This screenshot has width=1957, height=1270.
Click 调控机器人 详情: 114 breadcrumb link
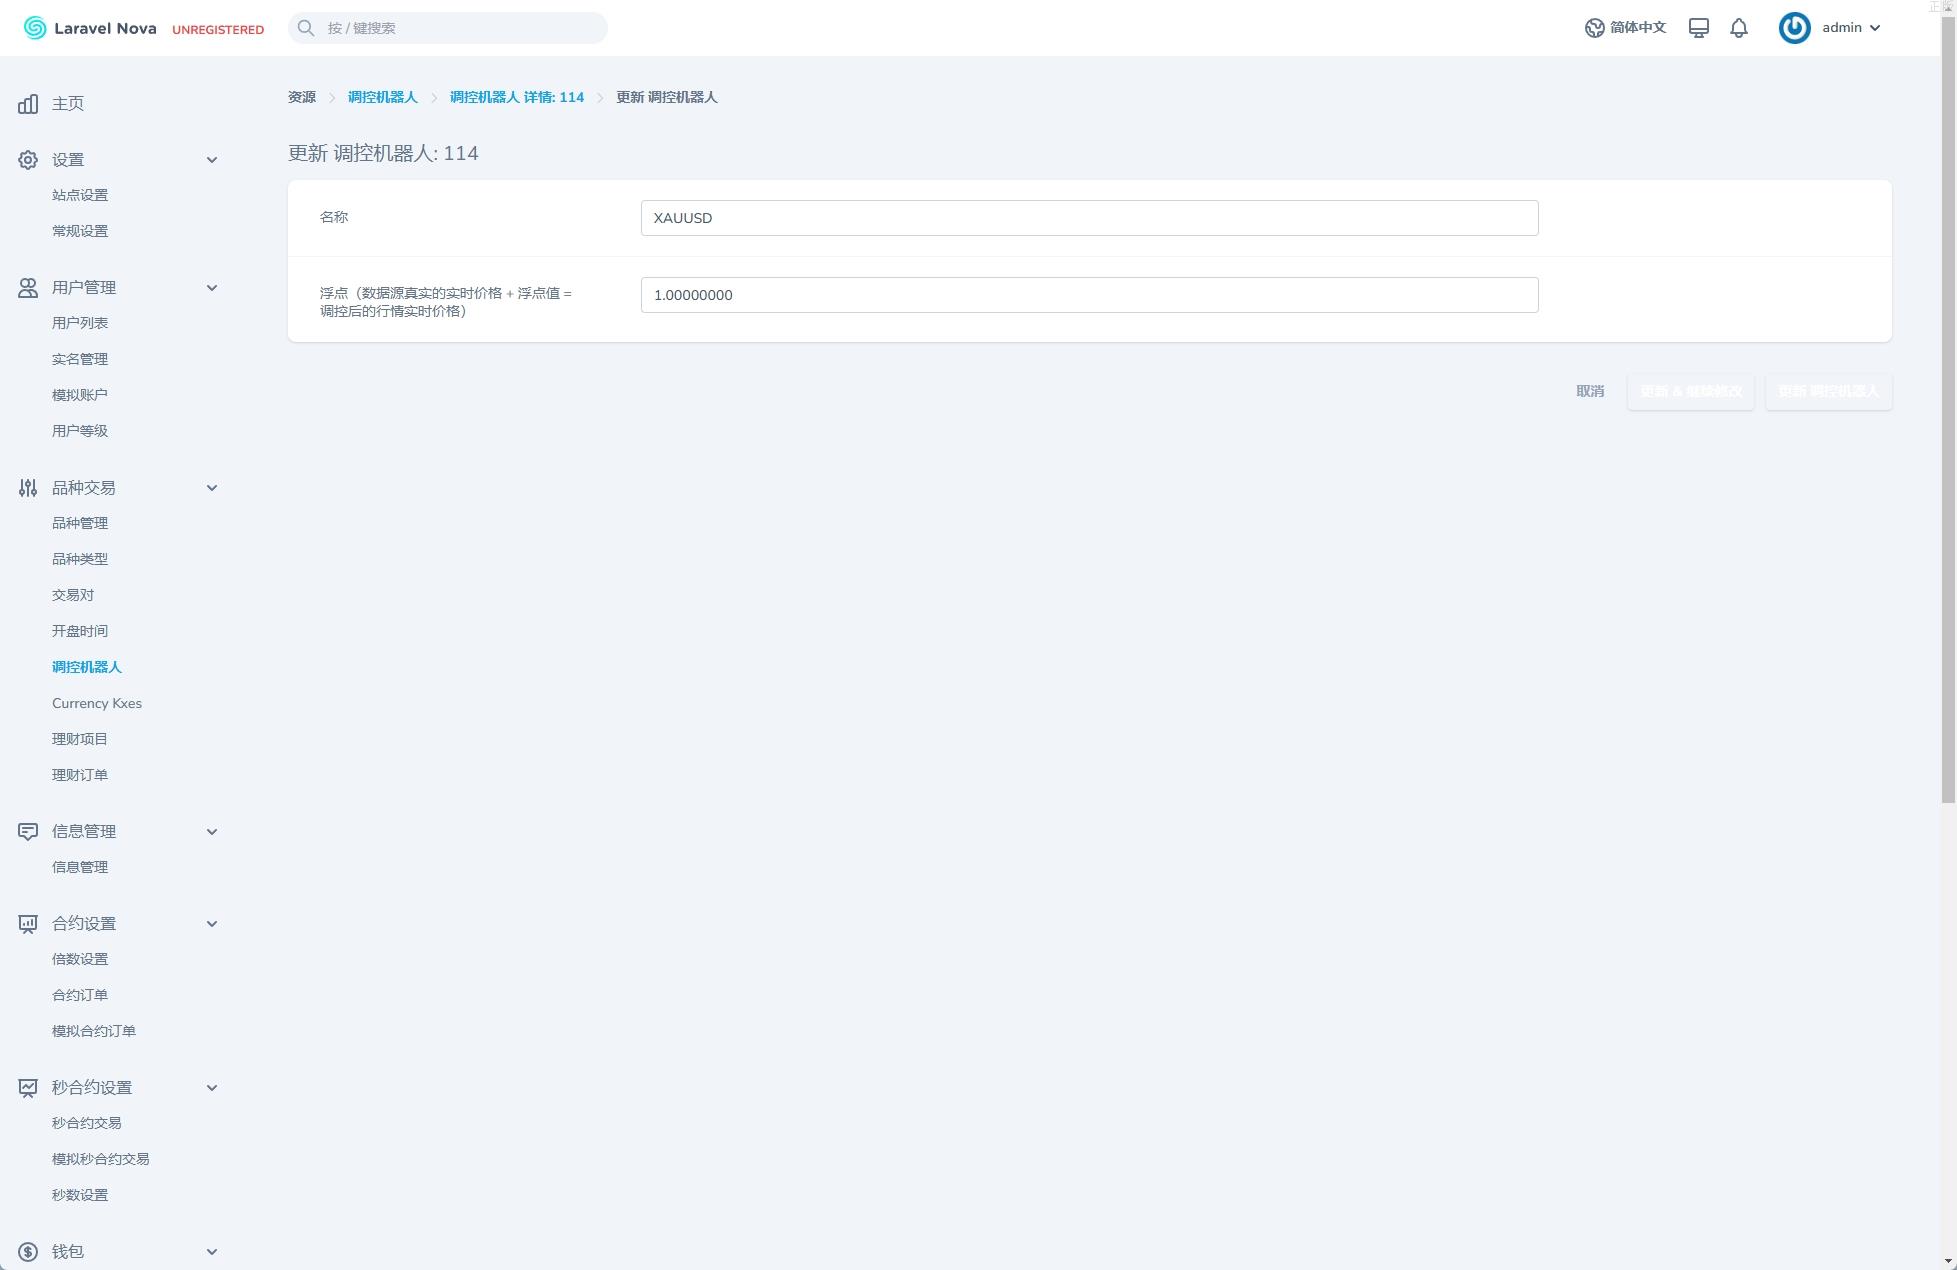[x=516, y=97]
